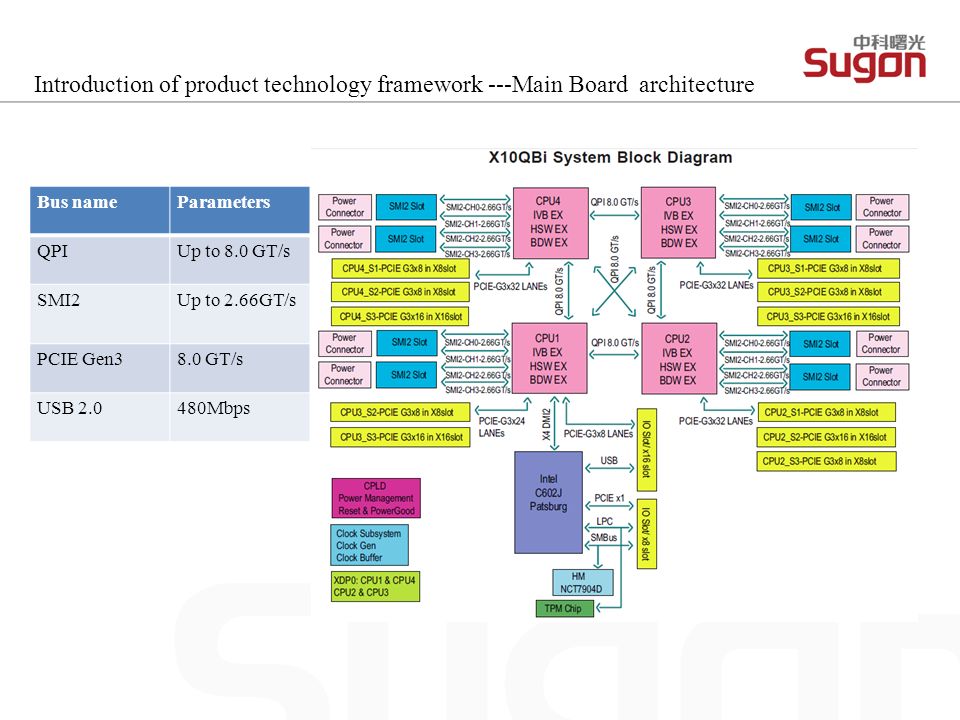Image resolution: width=960 pixels, height=720 pixels.
Task: Click 'CPU3_S1-PCIE G3x8 in X8slot' box
Action: 828,268
